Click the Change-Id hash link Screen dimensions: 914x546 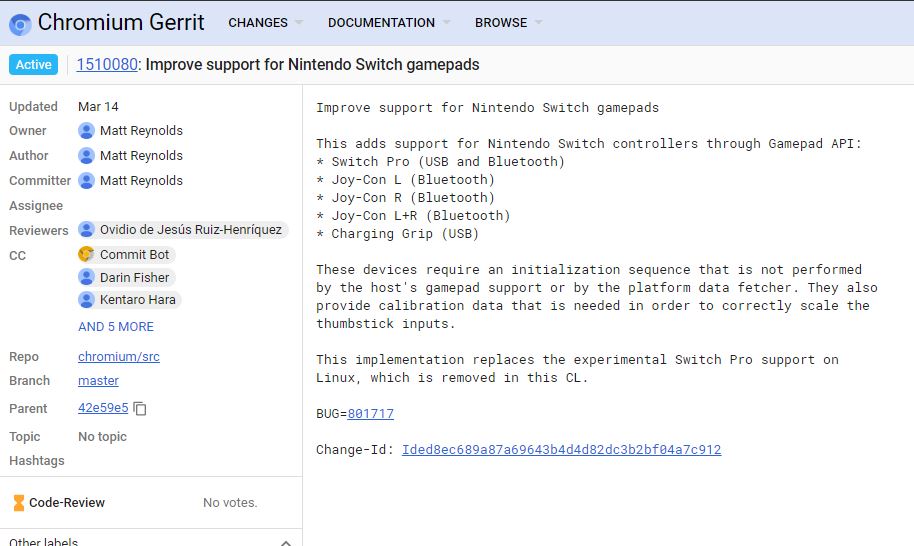coord(561,450)
